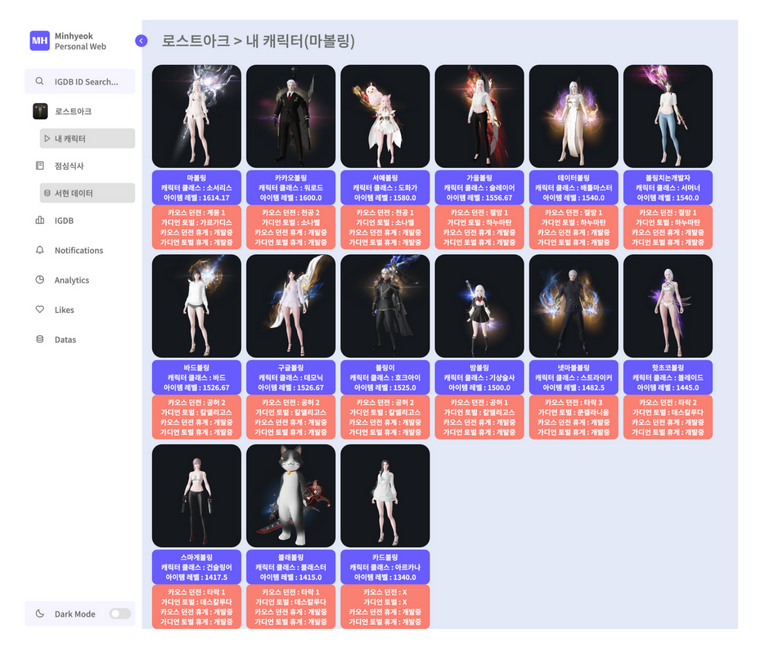Click 핫초코볼링 dungeon card showing 타락 2
This screenshot has width=773, height=651.
point(668,417)
